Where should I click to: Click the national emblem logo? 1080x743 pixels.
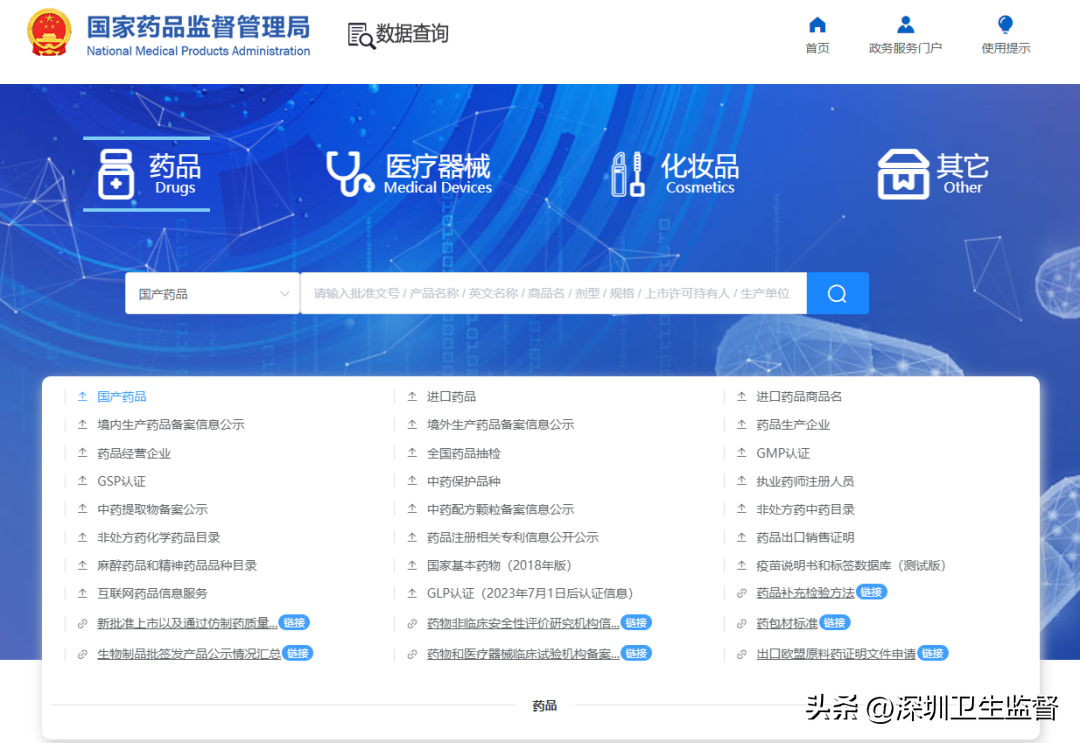click(49, 34)
